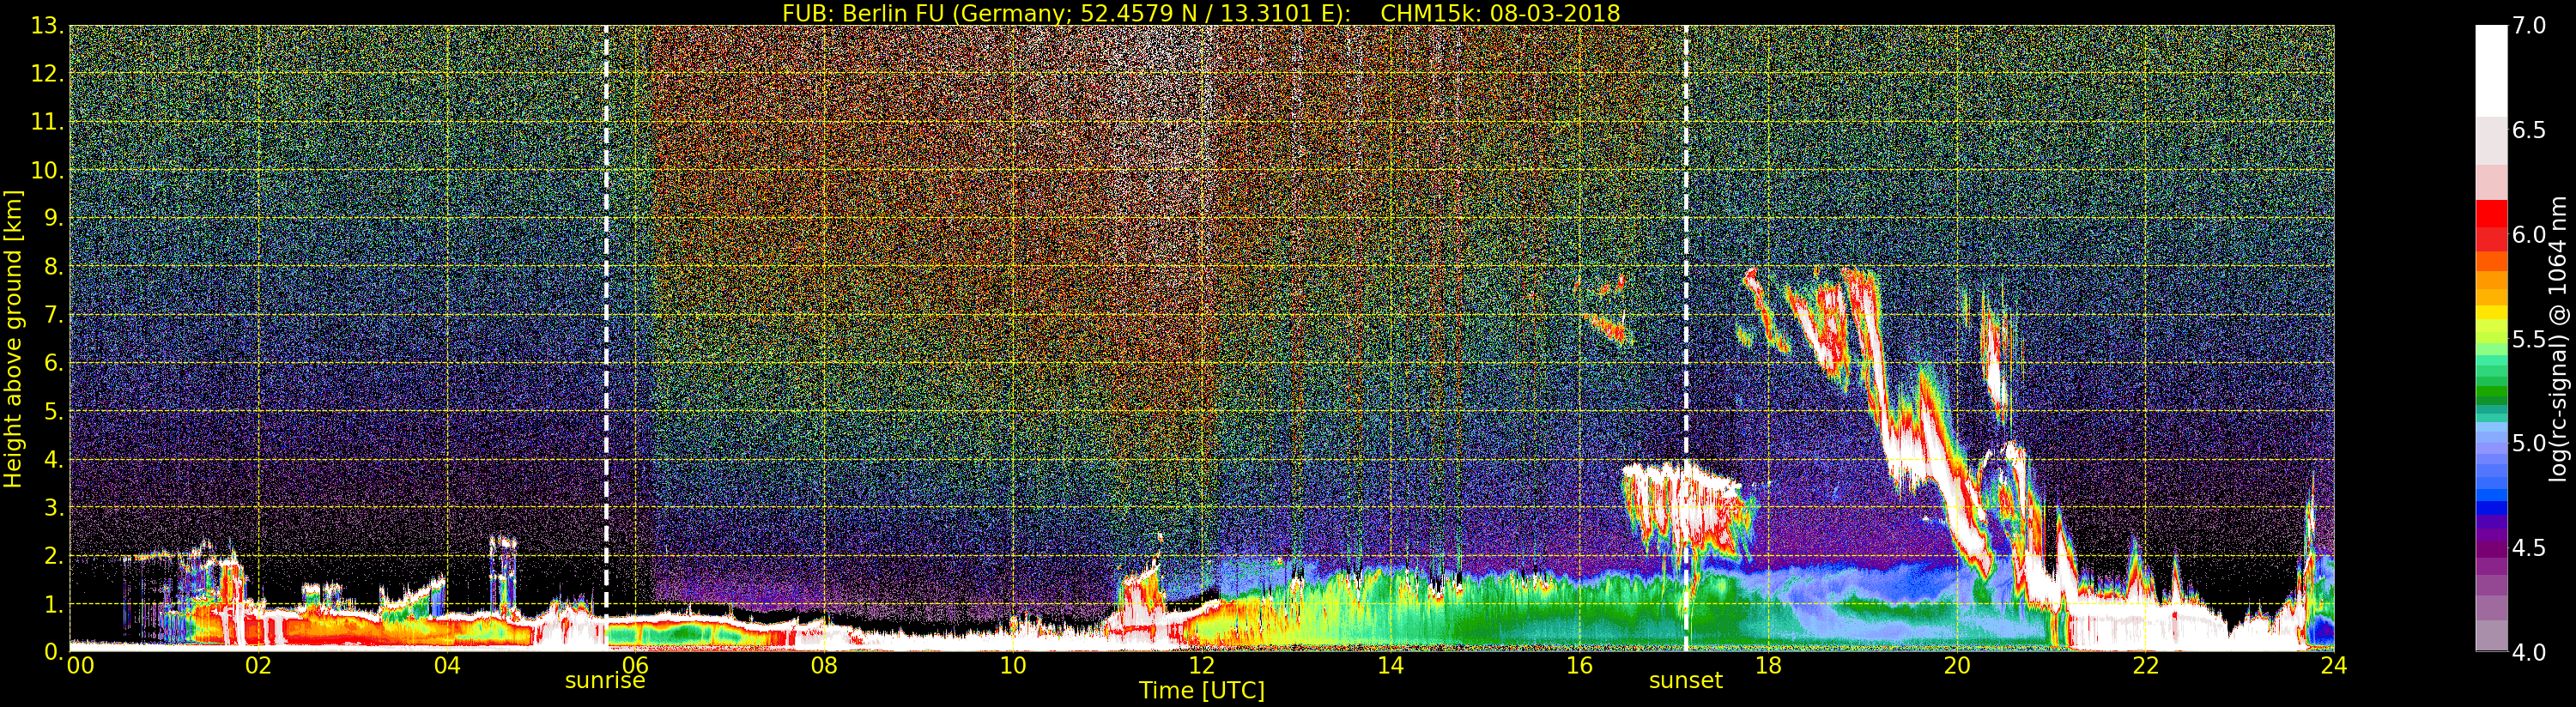
Task: Click the "24" tick on the time axis
Action: [2333, 666]
